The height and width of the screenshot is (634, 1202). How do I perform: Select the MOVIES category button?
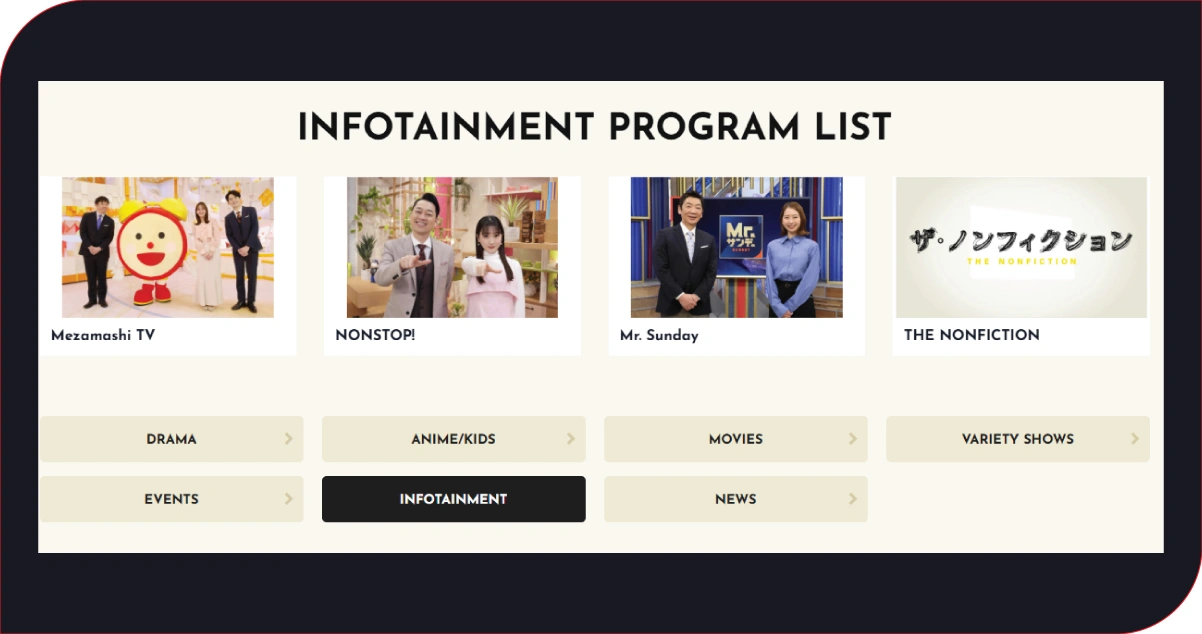pyautogui.click(x=736, y=439)
